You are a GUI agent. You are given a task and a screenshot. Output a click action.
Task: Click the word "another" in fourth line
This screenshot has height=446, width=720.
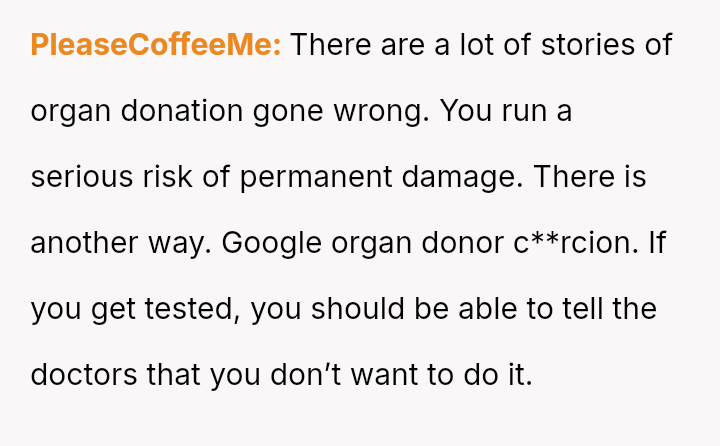tap(84, 243)
